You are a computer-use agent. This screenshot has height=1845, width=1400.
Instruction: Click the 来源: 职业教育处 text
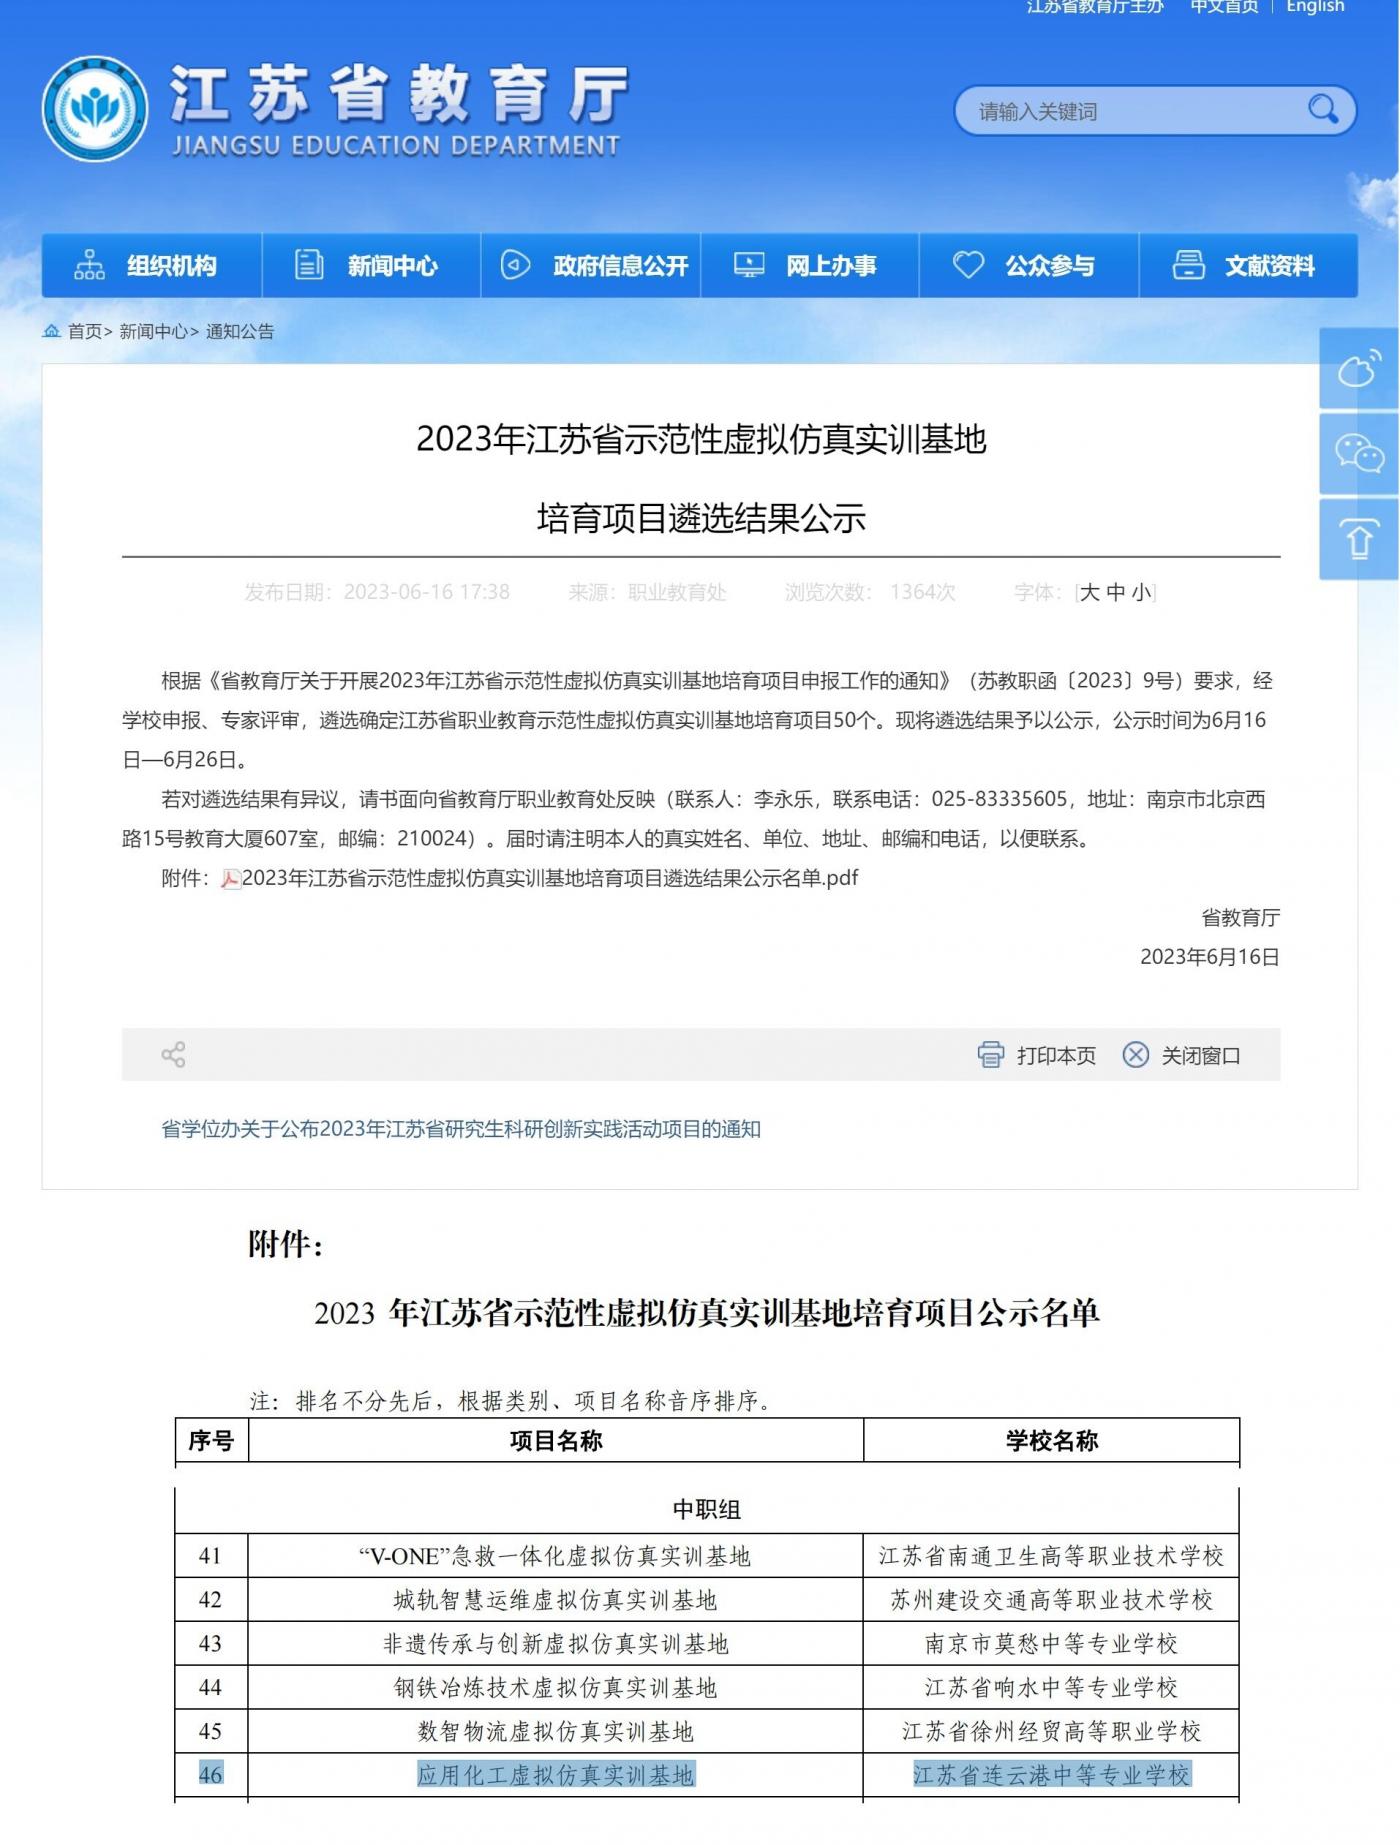[647, 592]
